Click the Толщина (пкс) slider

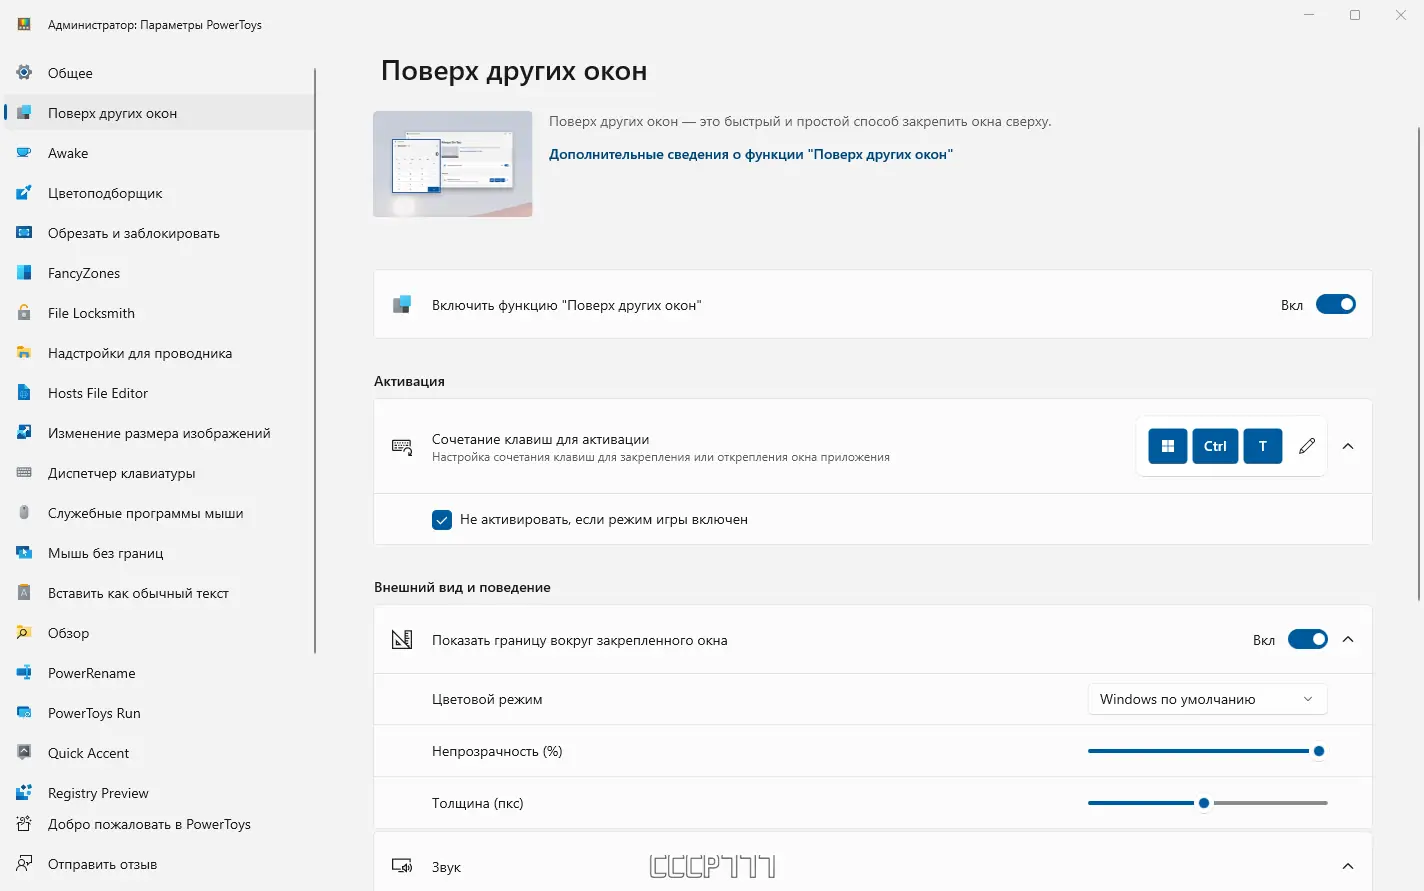click(1207, 803)
